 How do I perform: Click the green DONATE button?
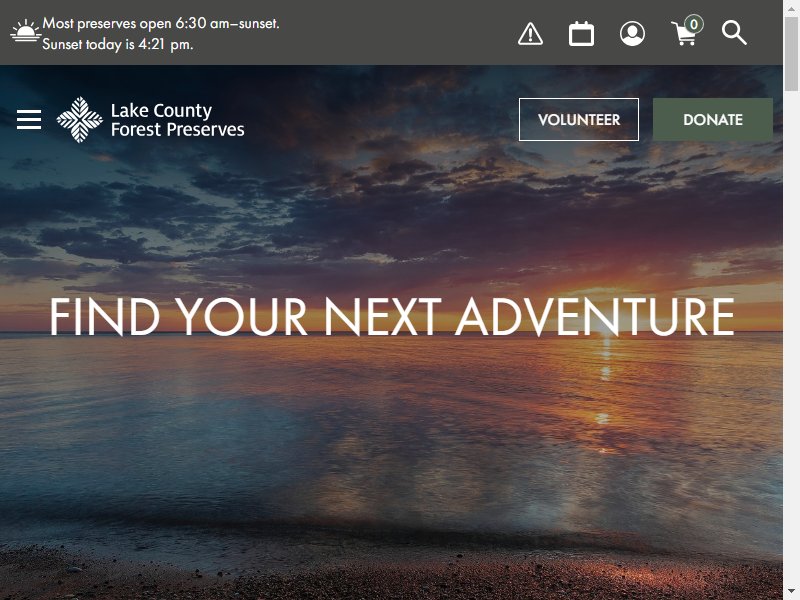(x=713, y=119)
